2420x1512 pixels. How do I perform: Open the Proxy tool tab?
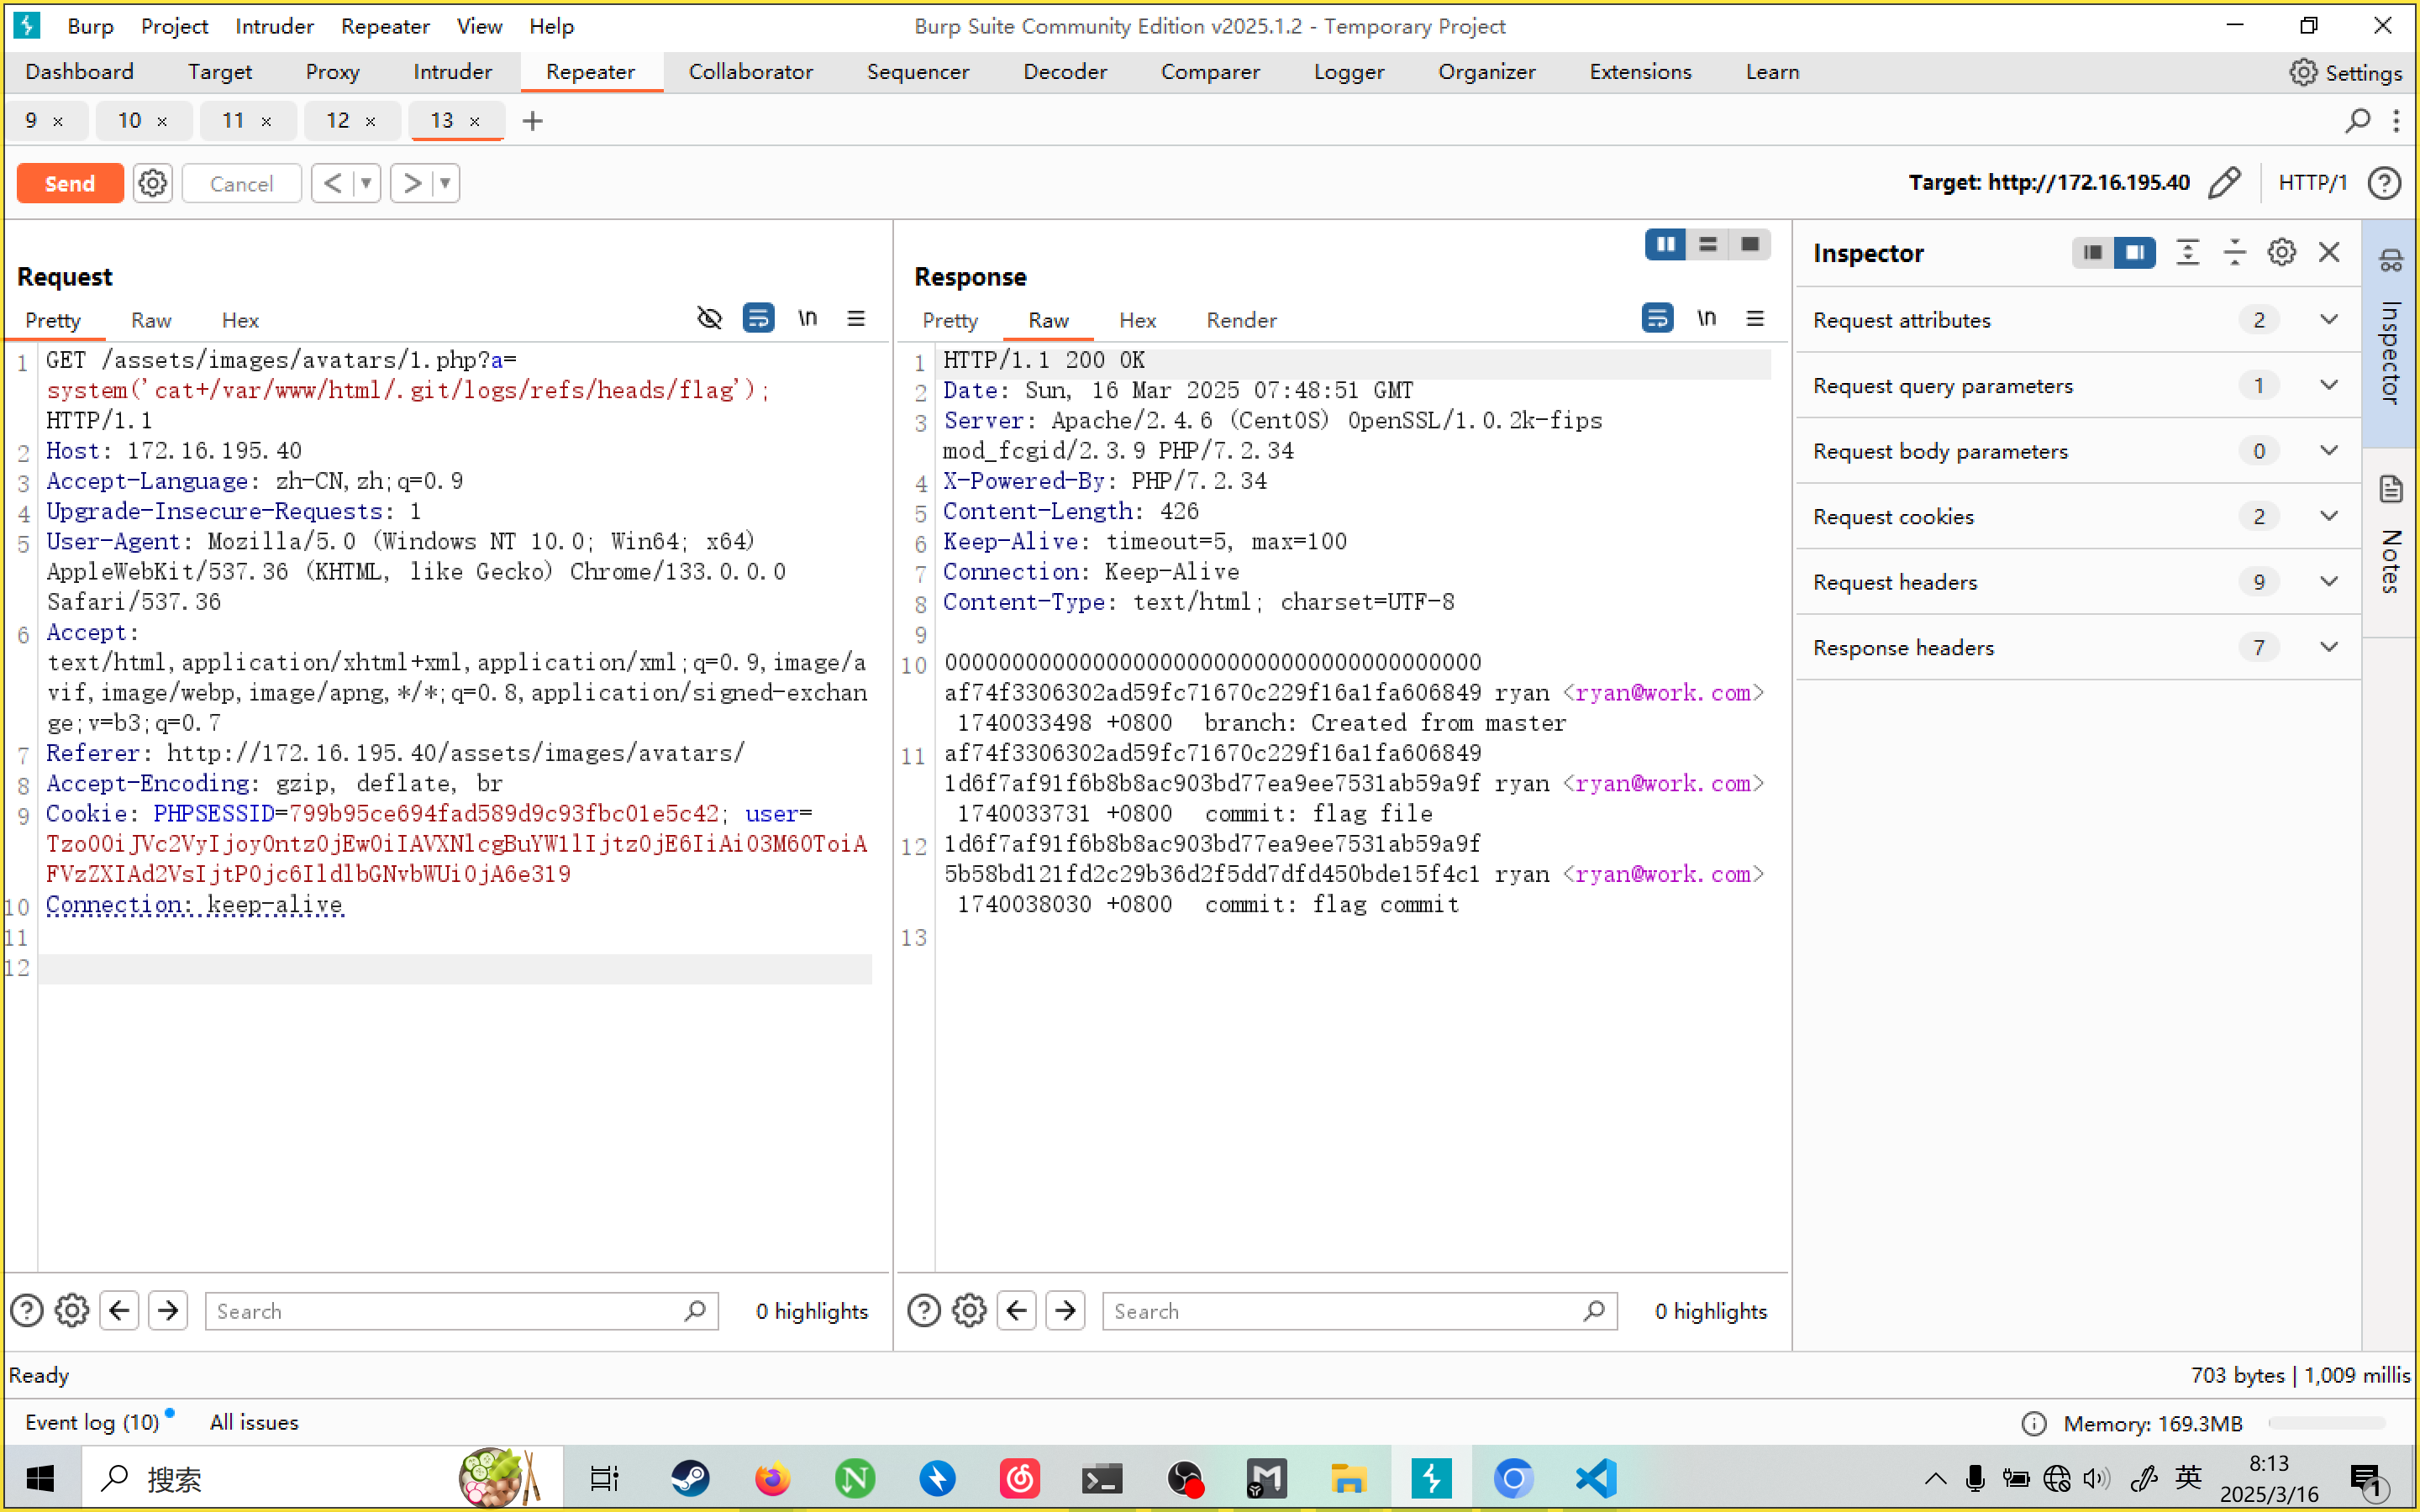[x=332, y=72]
